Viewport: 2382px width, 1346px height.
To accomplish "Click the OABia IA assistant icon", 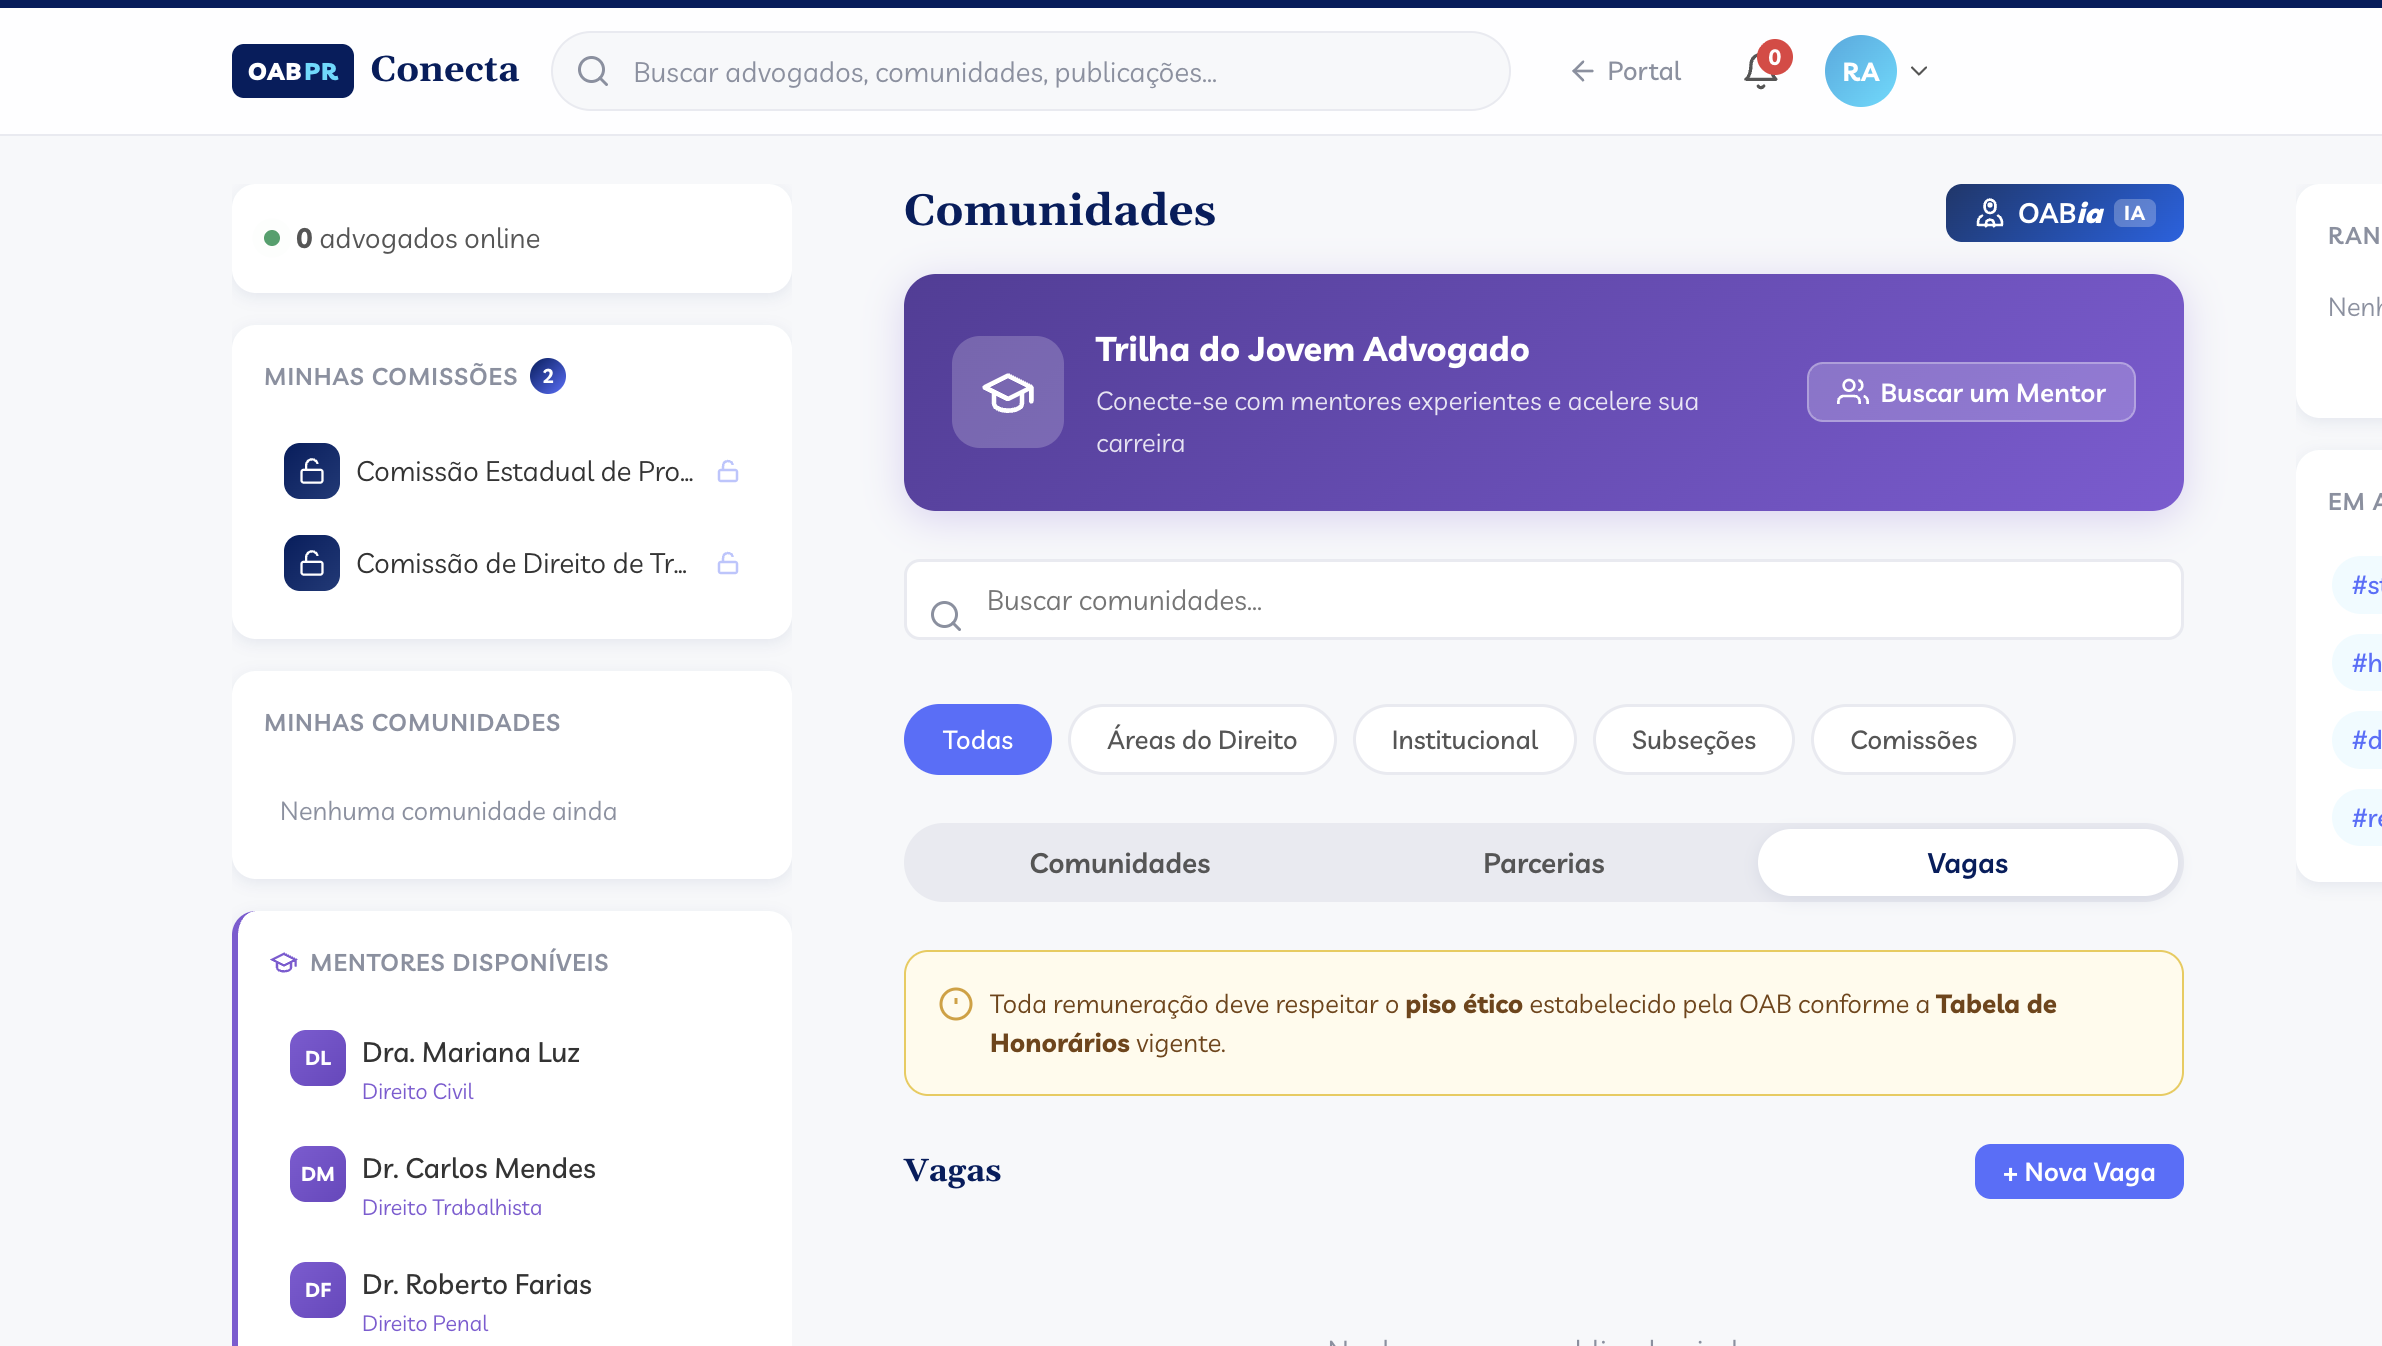I will click(x=1991, y=212).
